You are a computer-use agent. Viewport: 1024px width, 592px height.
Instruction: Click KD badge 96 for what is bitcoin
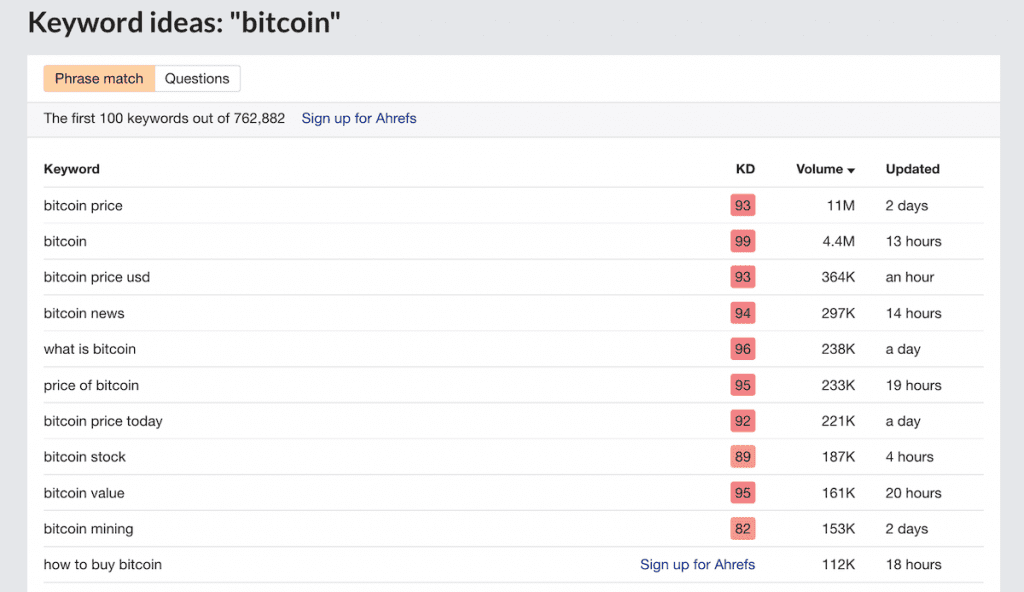(743, 349)
